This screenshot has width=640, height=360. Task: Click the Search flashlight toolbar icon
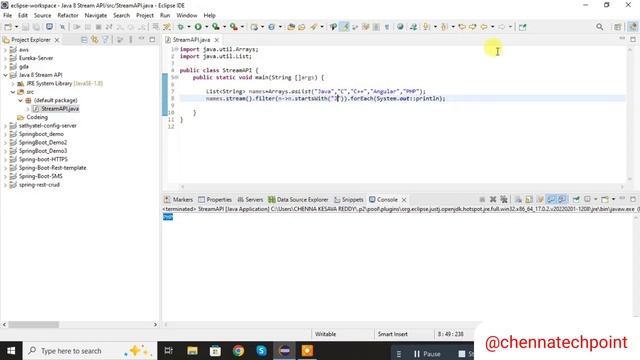[x=313, y=27]
